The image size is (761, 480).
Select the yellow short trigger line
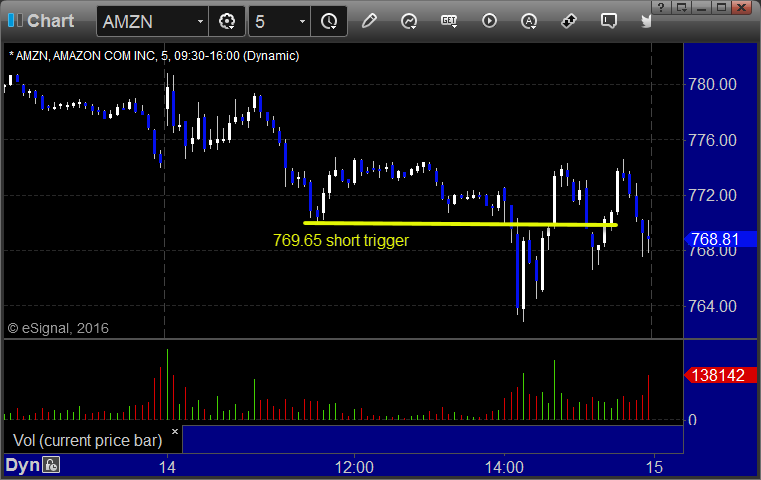[460, 224]
